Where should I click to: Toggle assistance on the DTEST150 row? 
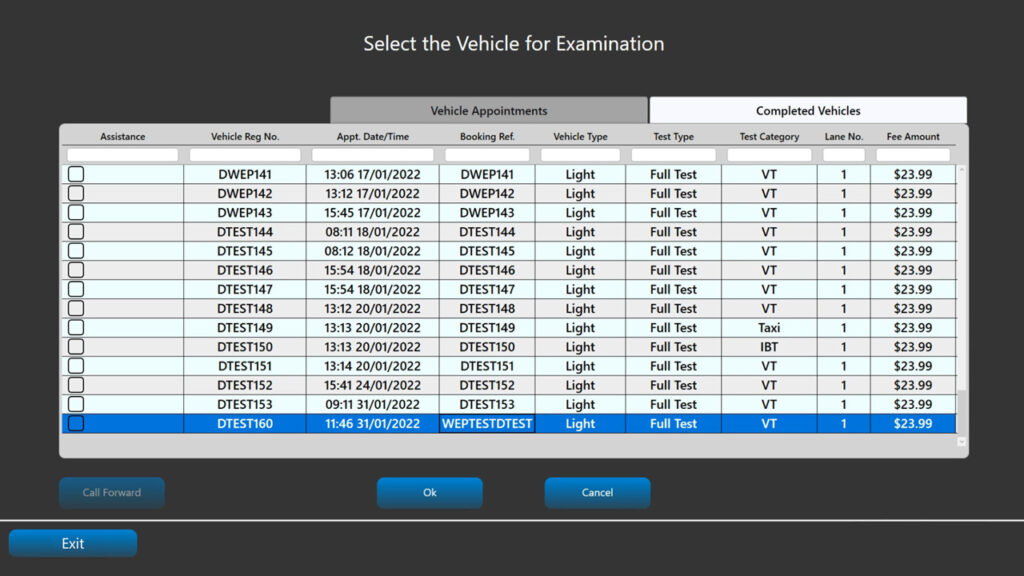[75, 347]
